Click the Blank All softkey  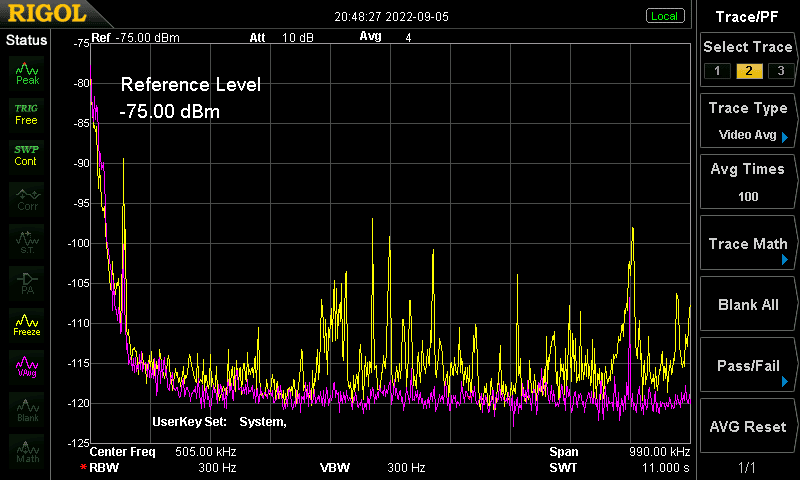(x=747, y=305)
